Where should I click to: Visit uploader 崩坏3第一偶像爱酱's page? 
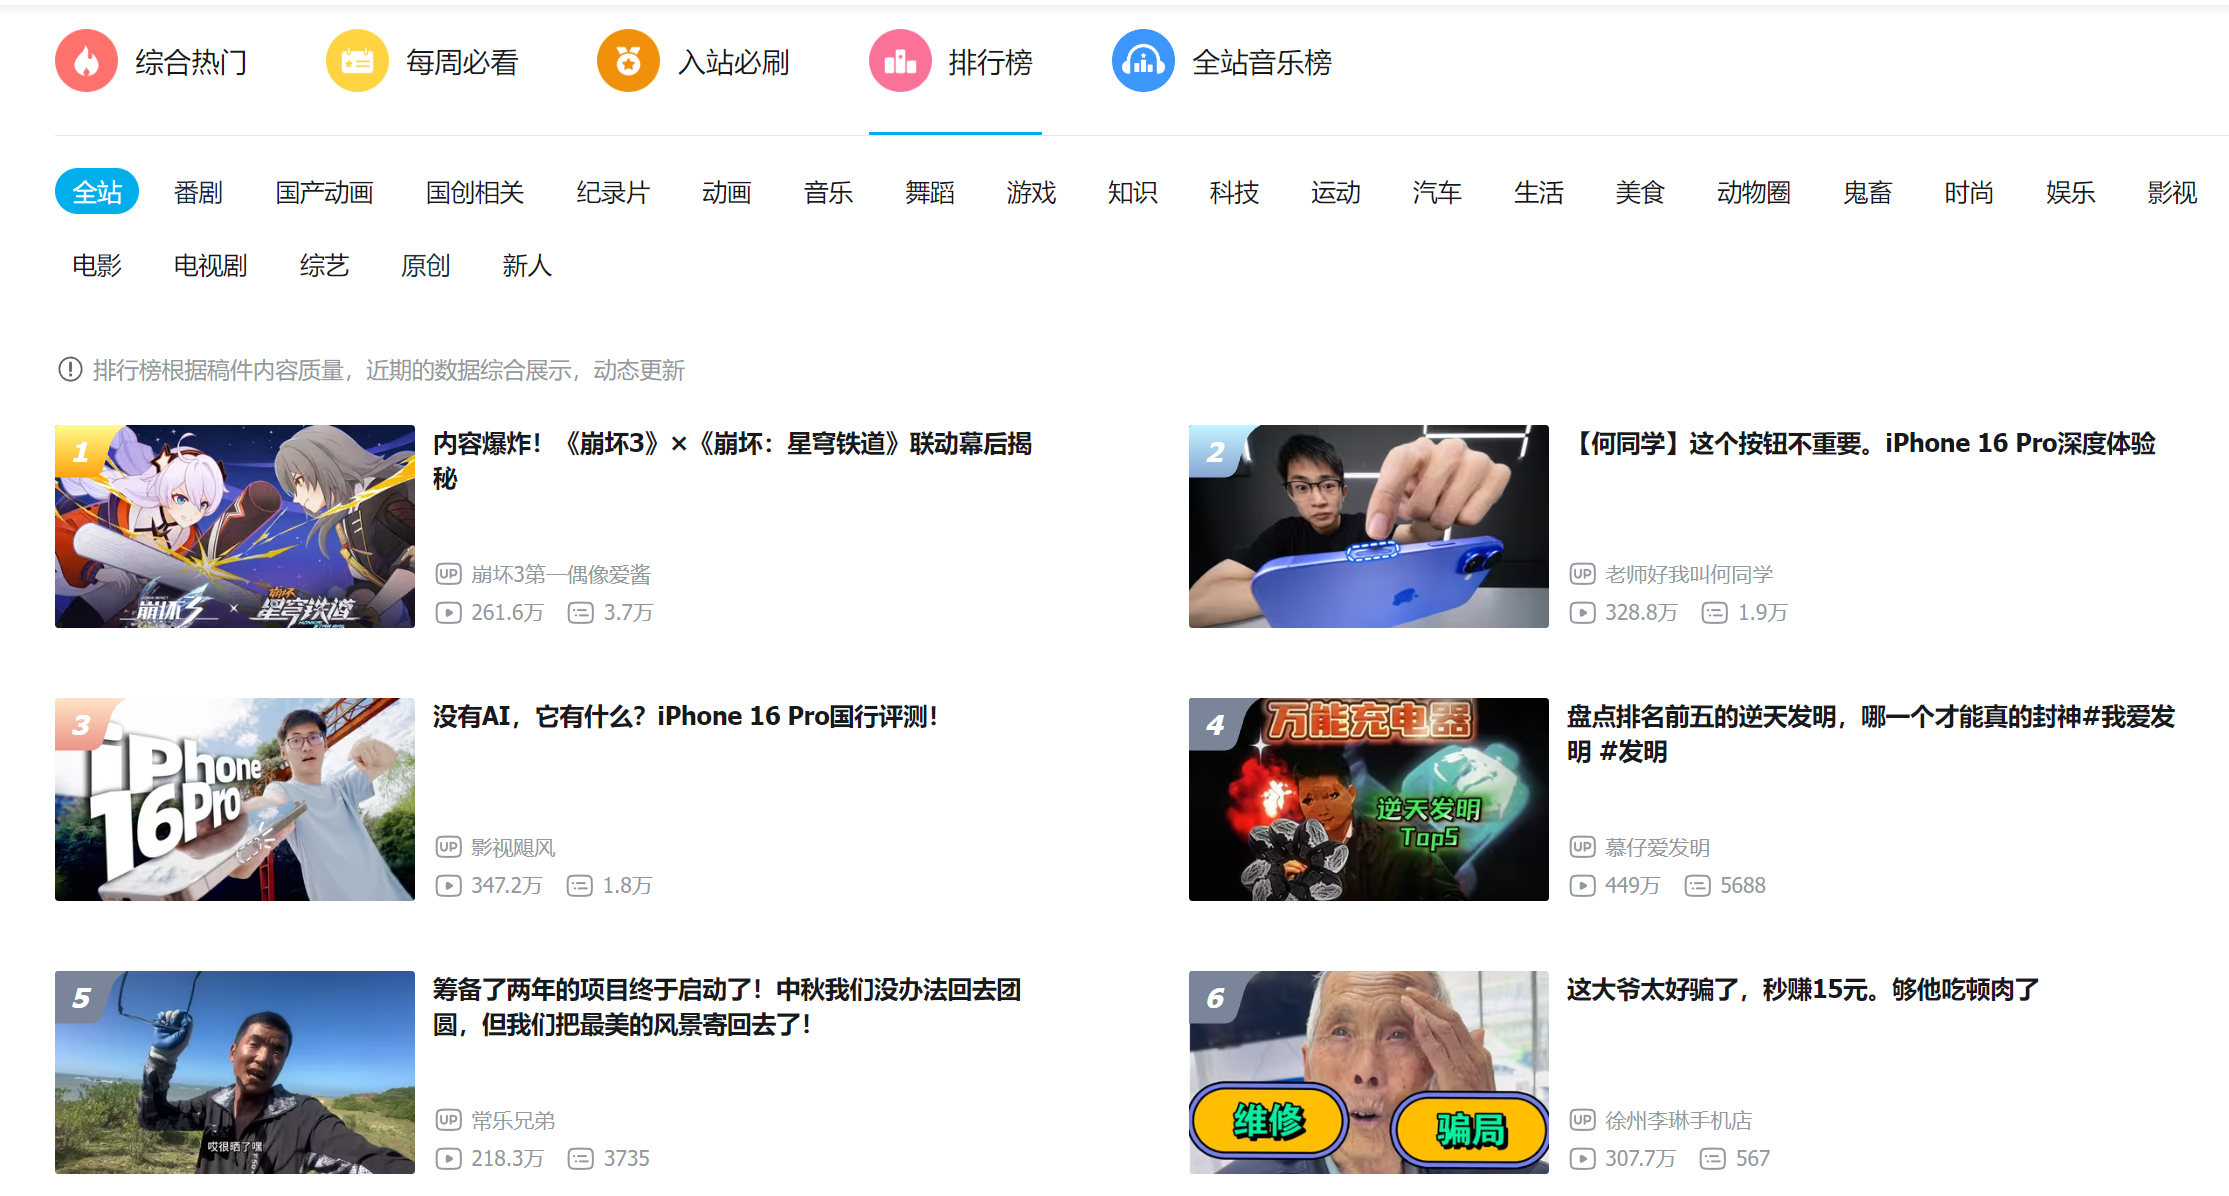pos(561,575)
